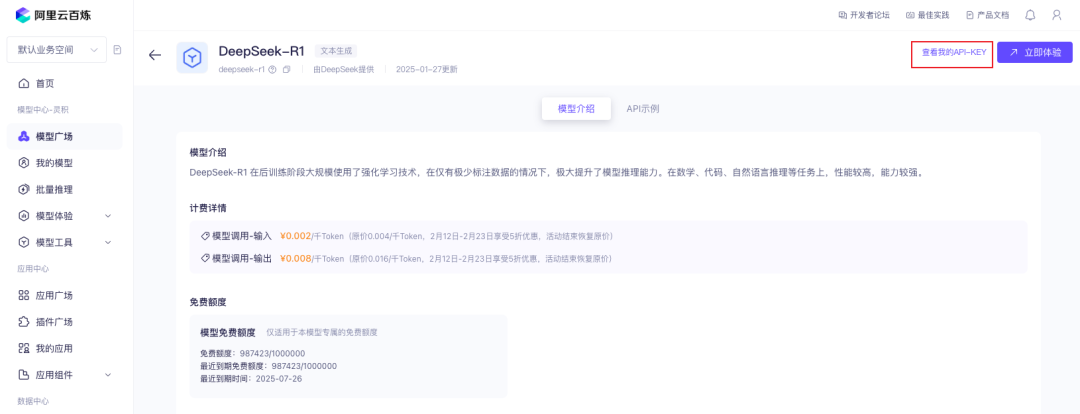
Task: Click the 文本生成 tag
Action: (336, 50)
